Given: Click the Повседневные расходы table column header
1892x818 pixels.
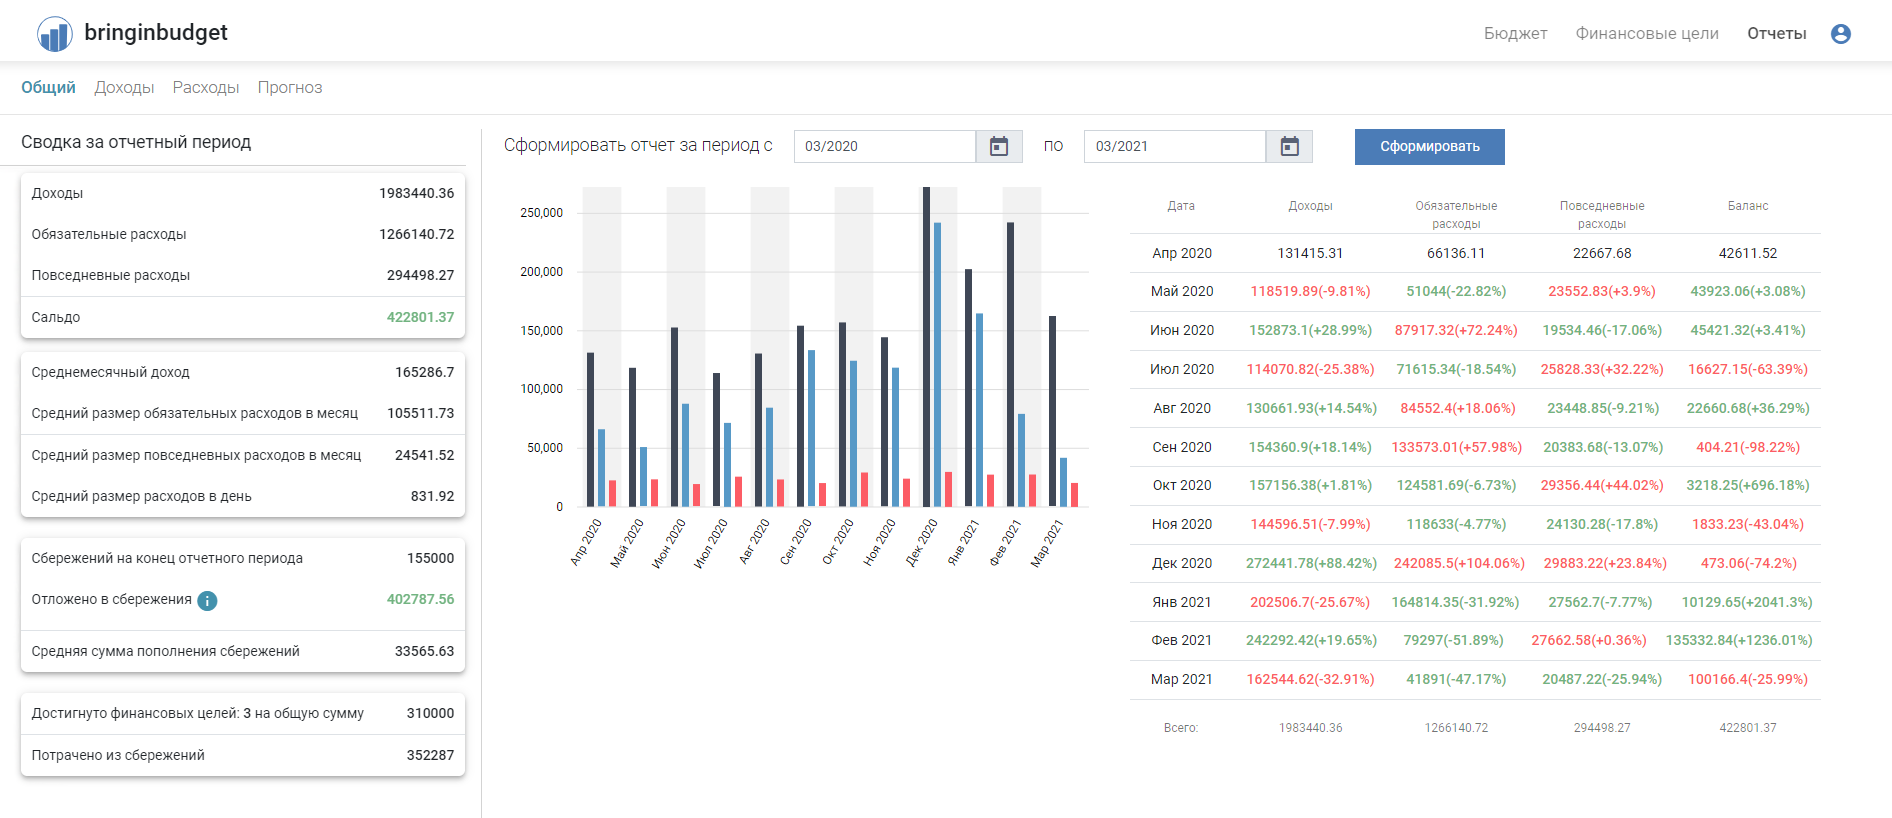Looking at the screenshot, I should pos(1602,215).
